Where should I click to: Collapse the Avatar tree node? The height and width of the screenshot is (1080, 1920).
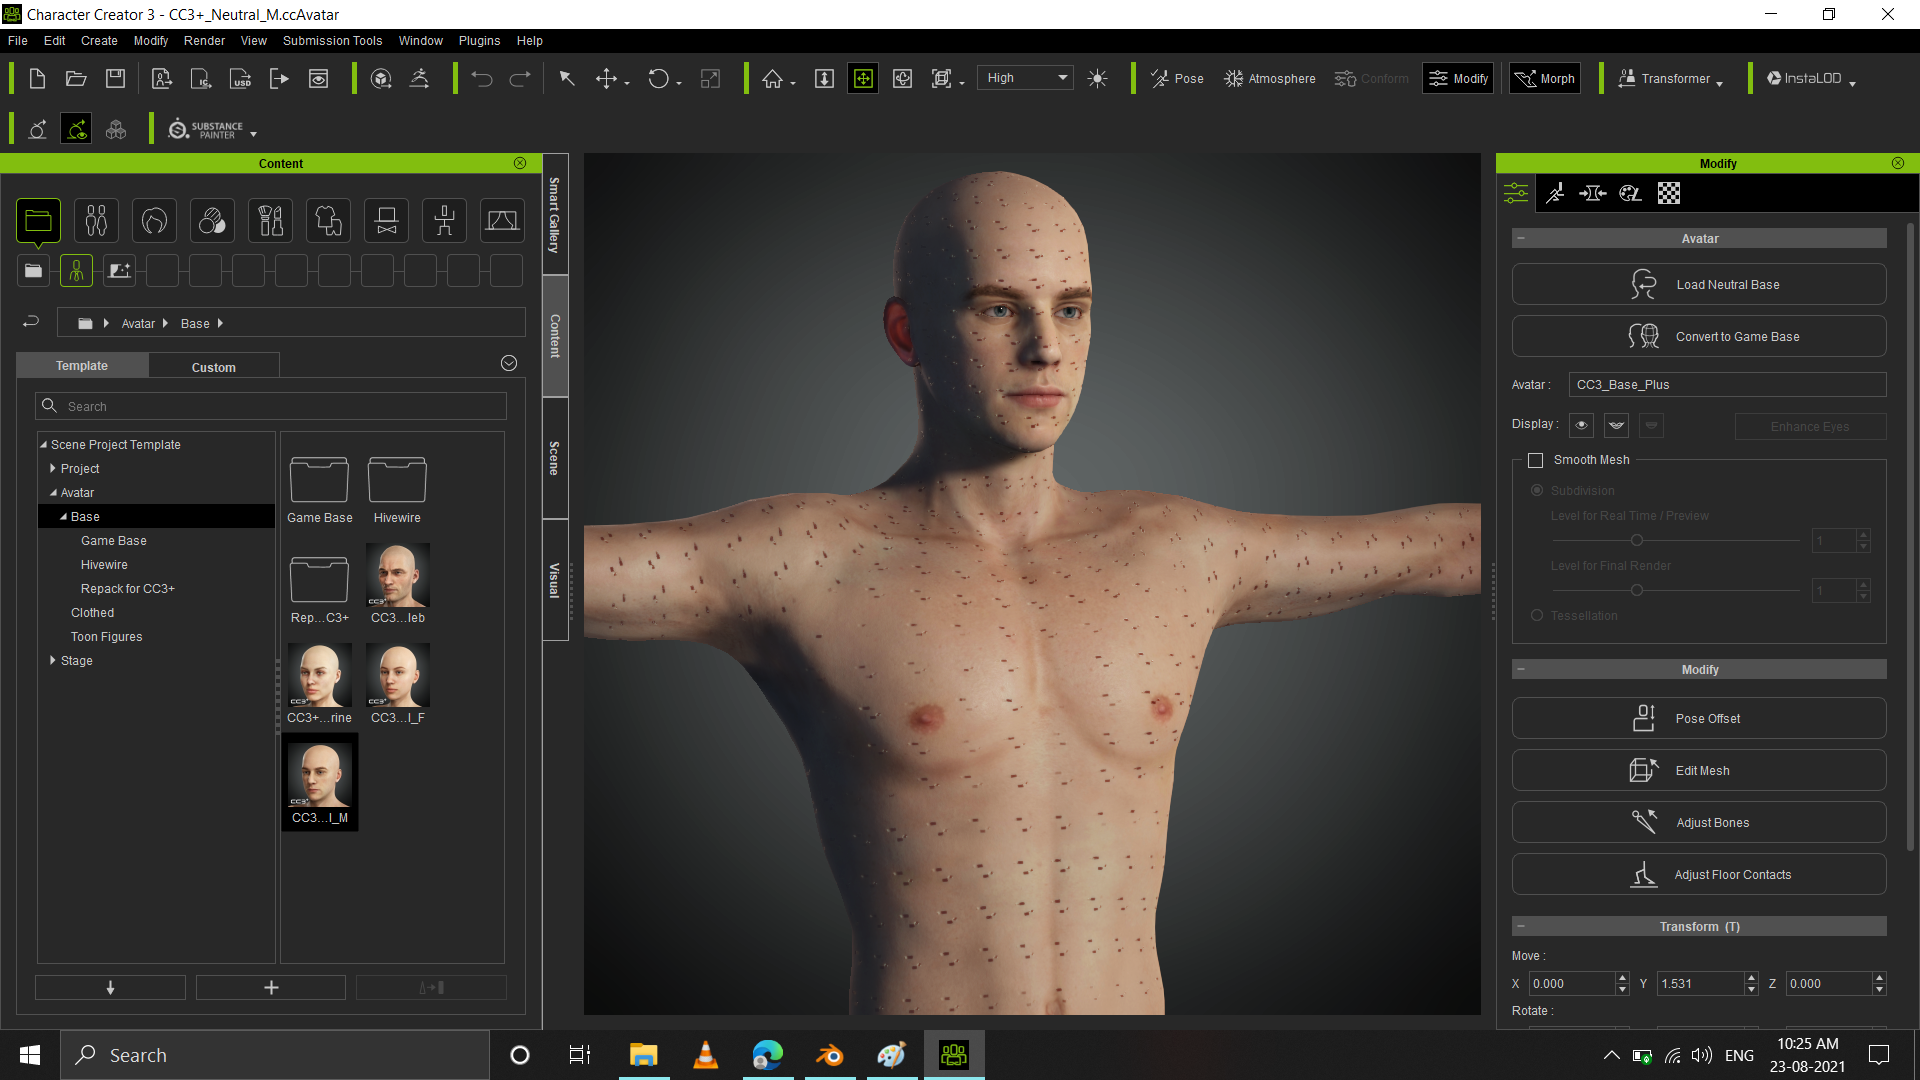point(53,492)
